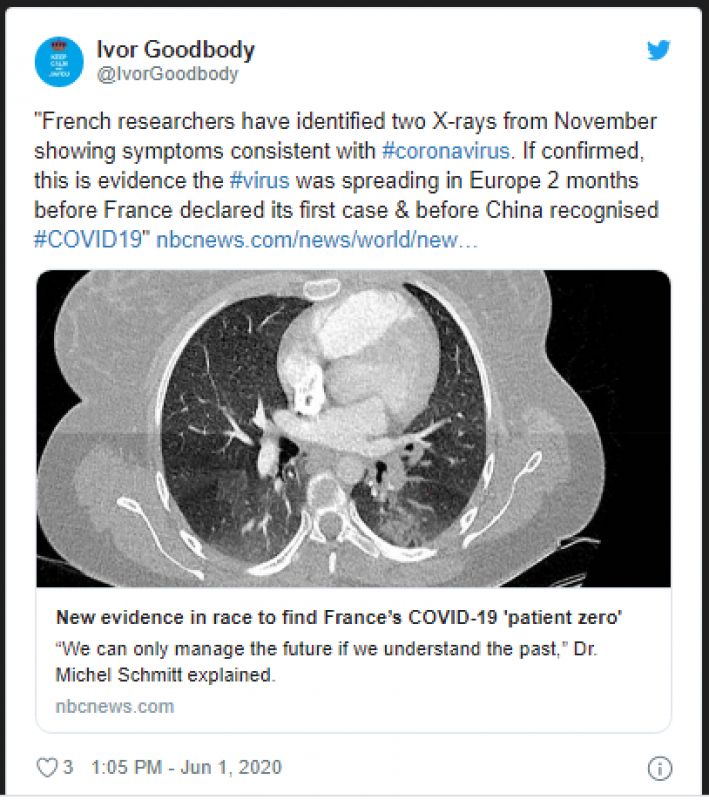Click the Twitter bird logo icon
The width and height of the screenshot is (709, 800).
658,51
